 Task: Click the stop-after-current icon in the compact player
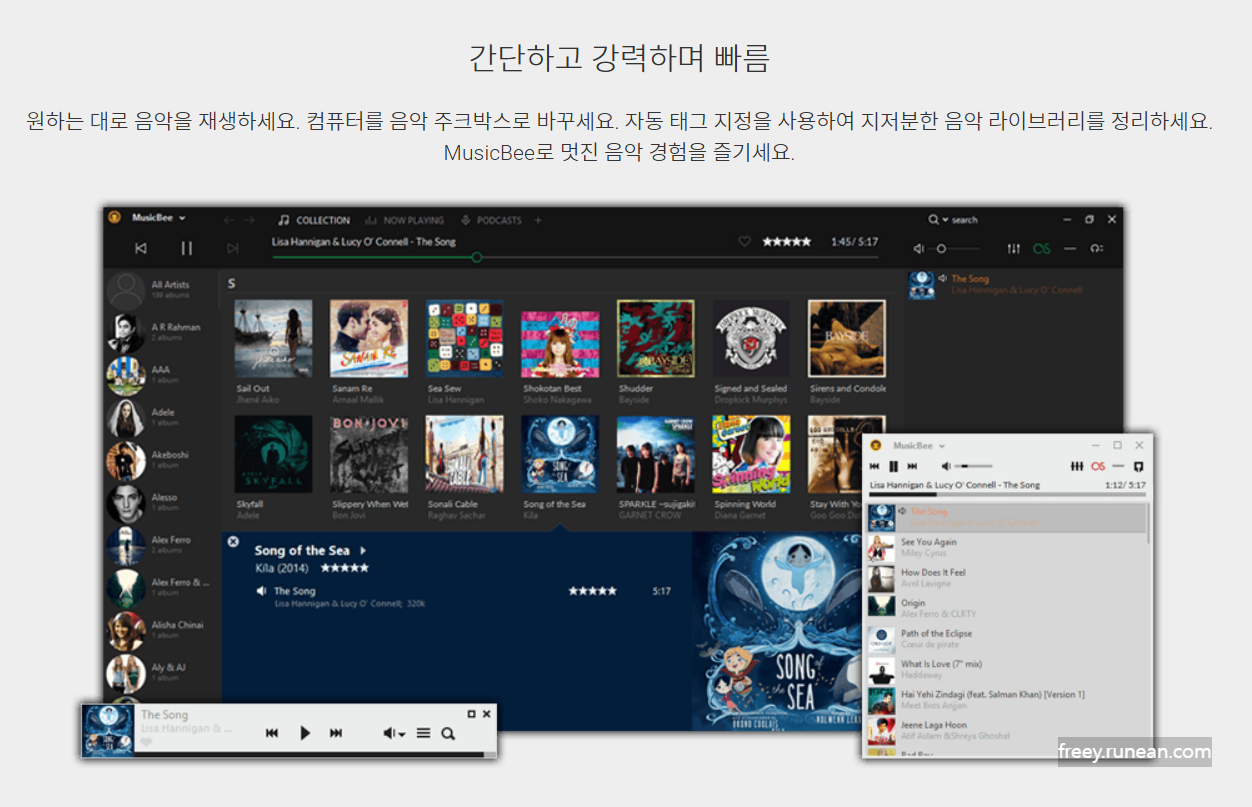1138,465
